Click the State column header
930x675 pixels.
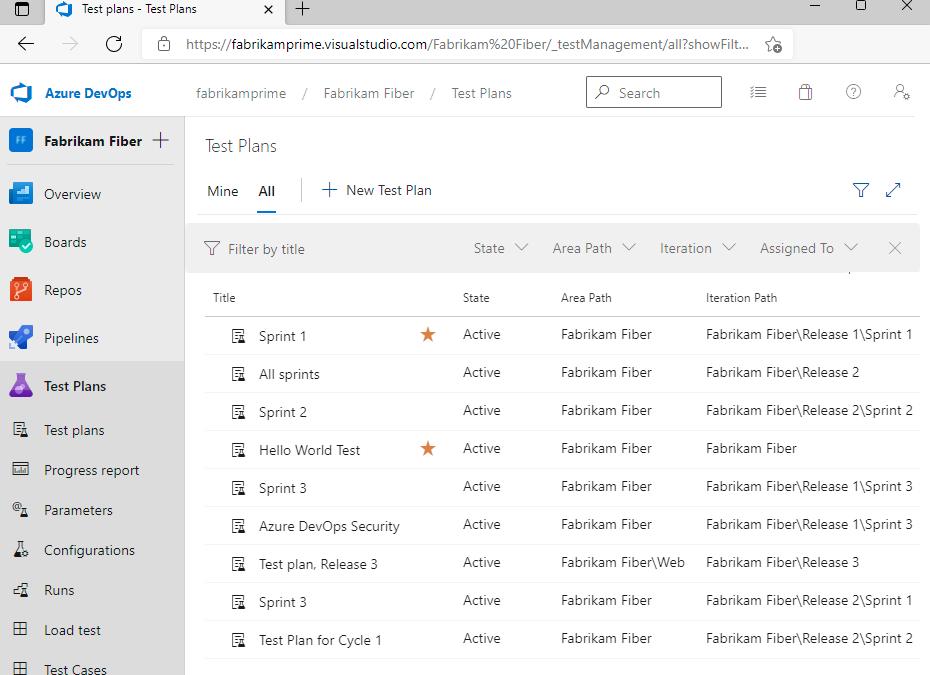coord(476,298)
